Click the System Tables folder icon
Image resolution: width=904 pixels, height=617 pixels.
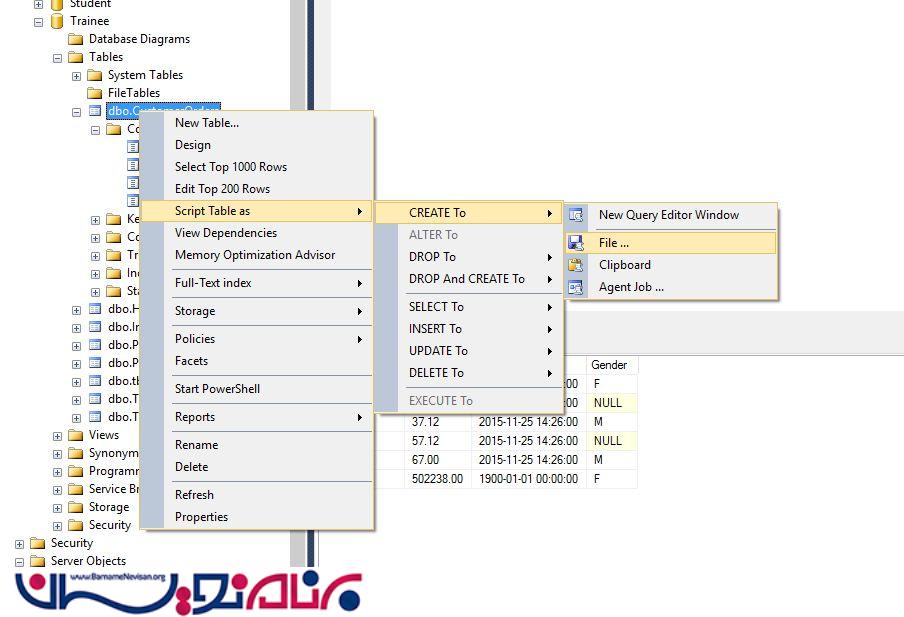coord(95,75)
